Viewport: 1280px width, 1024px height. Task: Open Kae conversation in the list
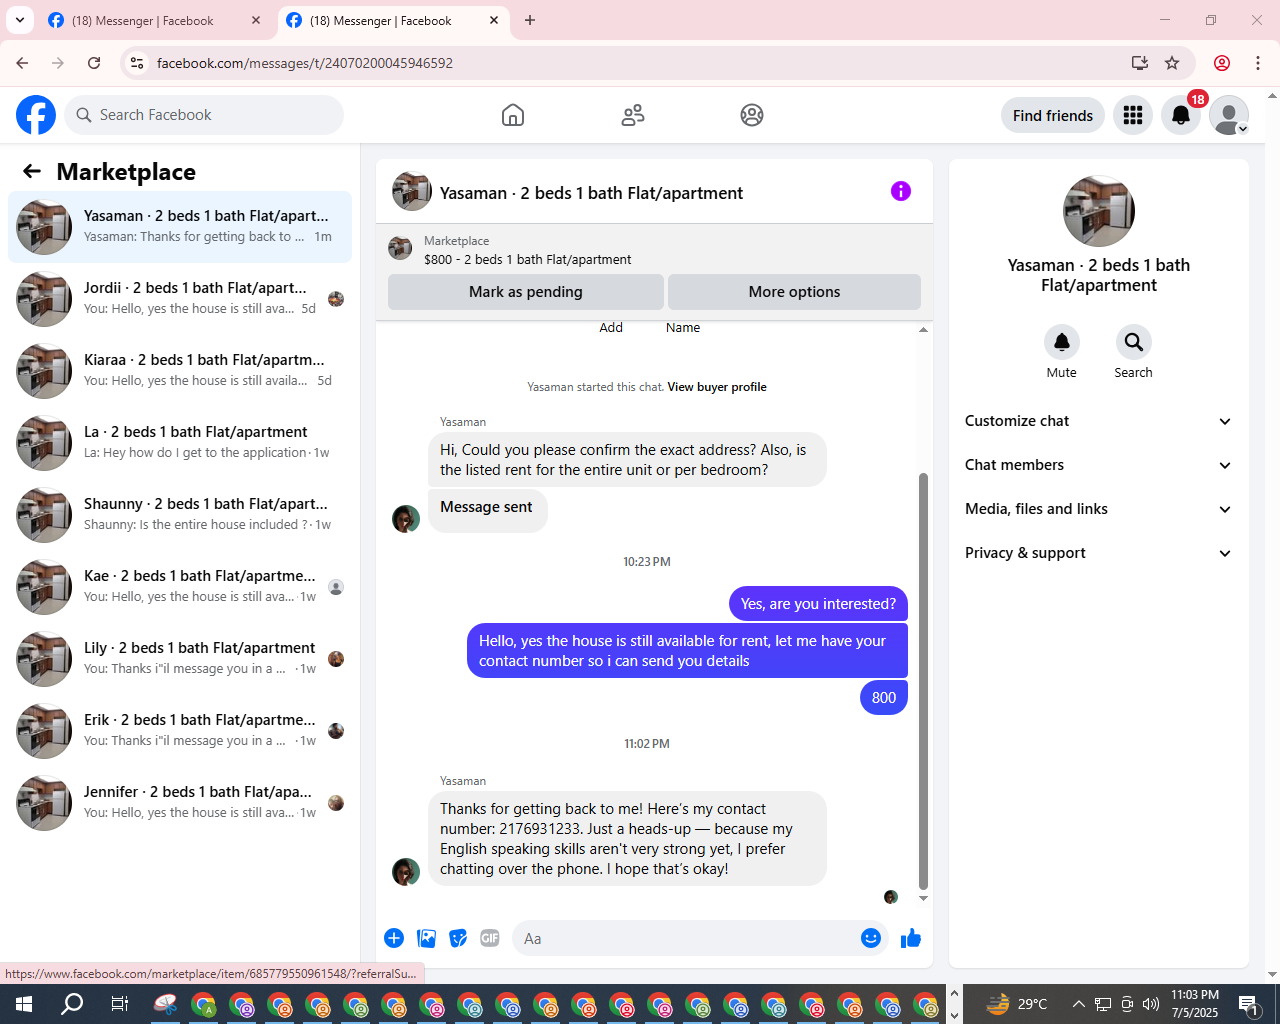(x=180, y=587)
